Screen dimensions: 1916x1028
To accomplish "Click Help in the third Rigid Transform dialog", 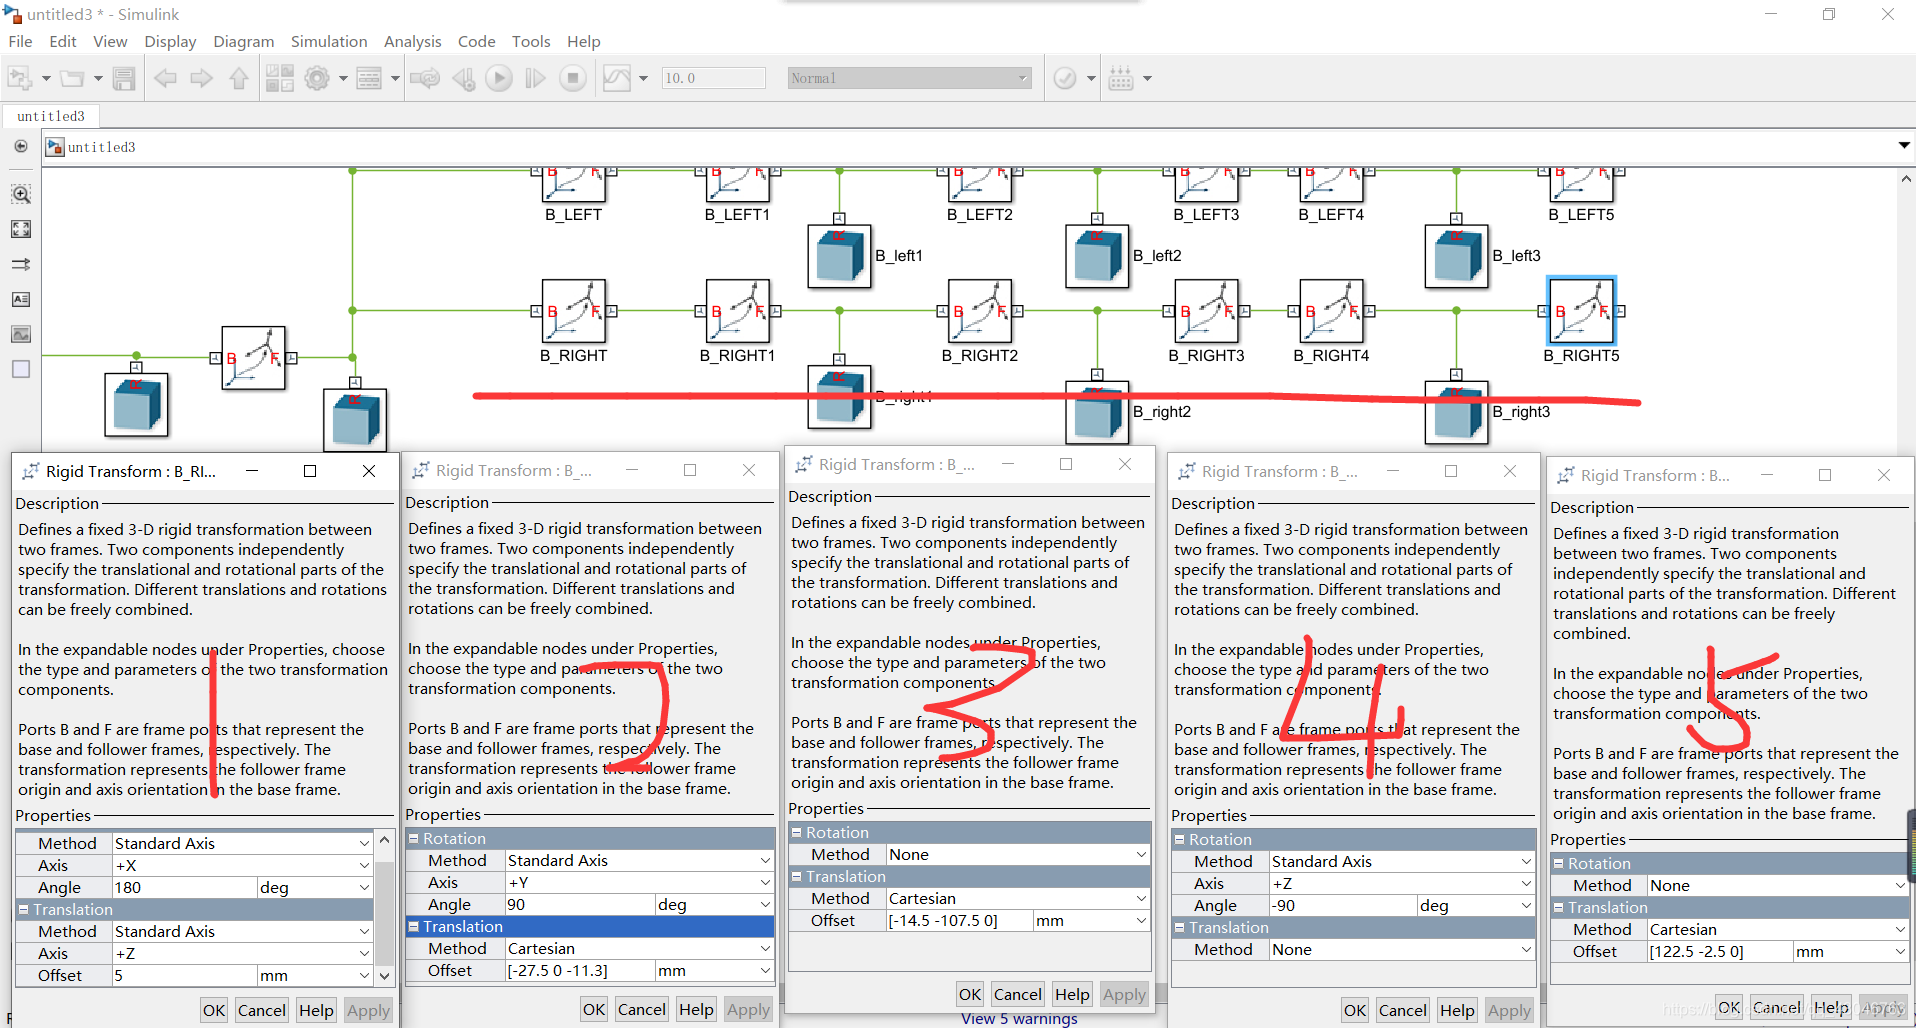I will tap(1072, 994).
